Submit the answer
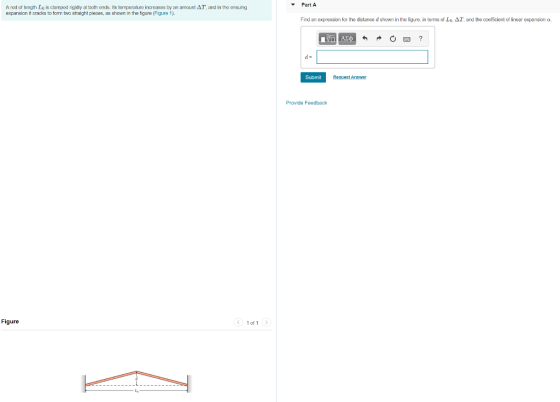Viewport: 560px width, 402px height. (x=313, y=77)
